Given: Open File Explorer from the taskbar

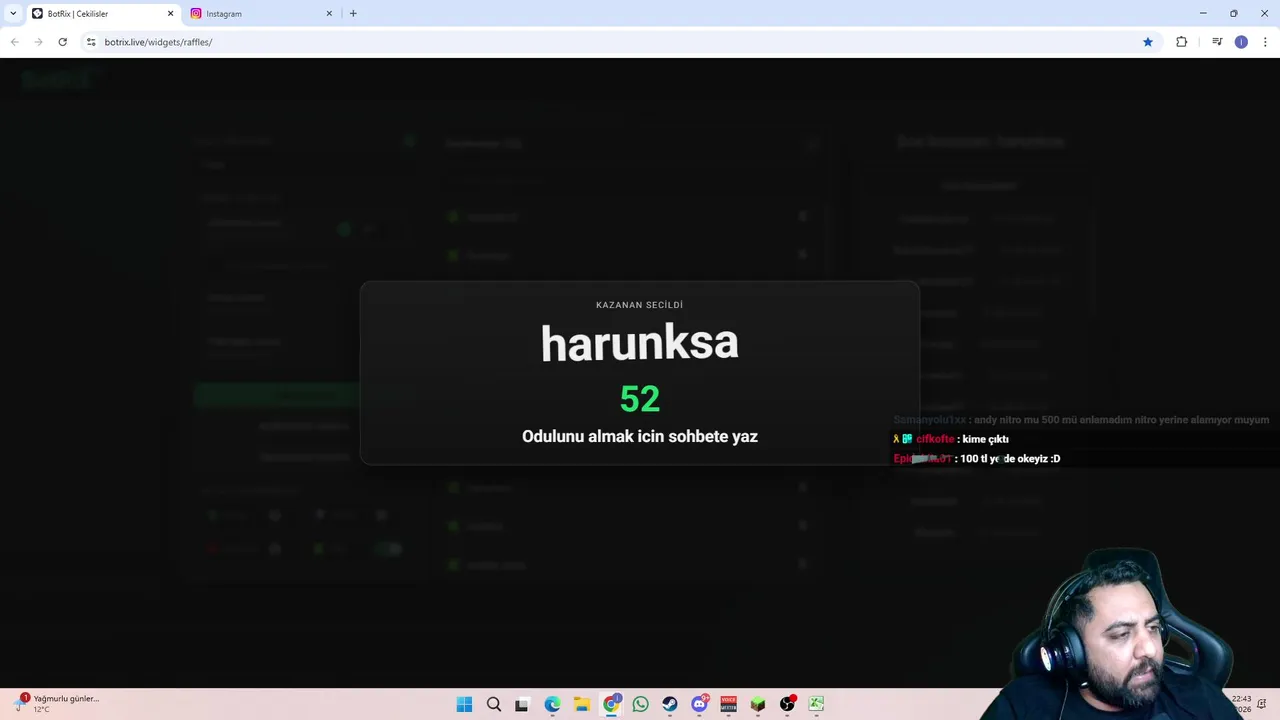Looking at the screenshot, I should tap(581, 704).
